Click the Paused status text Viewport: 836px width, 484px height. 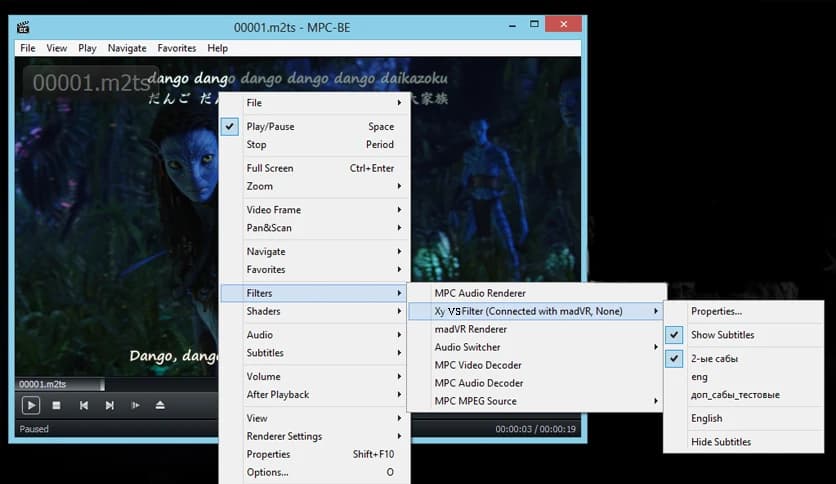34,429
